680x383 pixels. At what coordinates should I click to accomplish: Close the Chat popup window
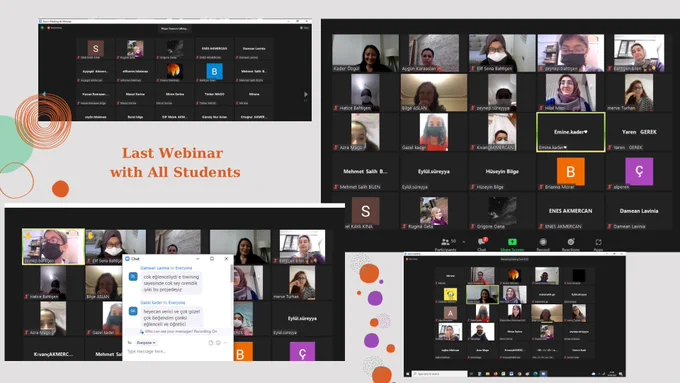point(226,259)
